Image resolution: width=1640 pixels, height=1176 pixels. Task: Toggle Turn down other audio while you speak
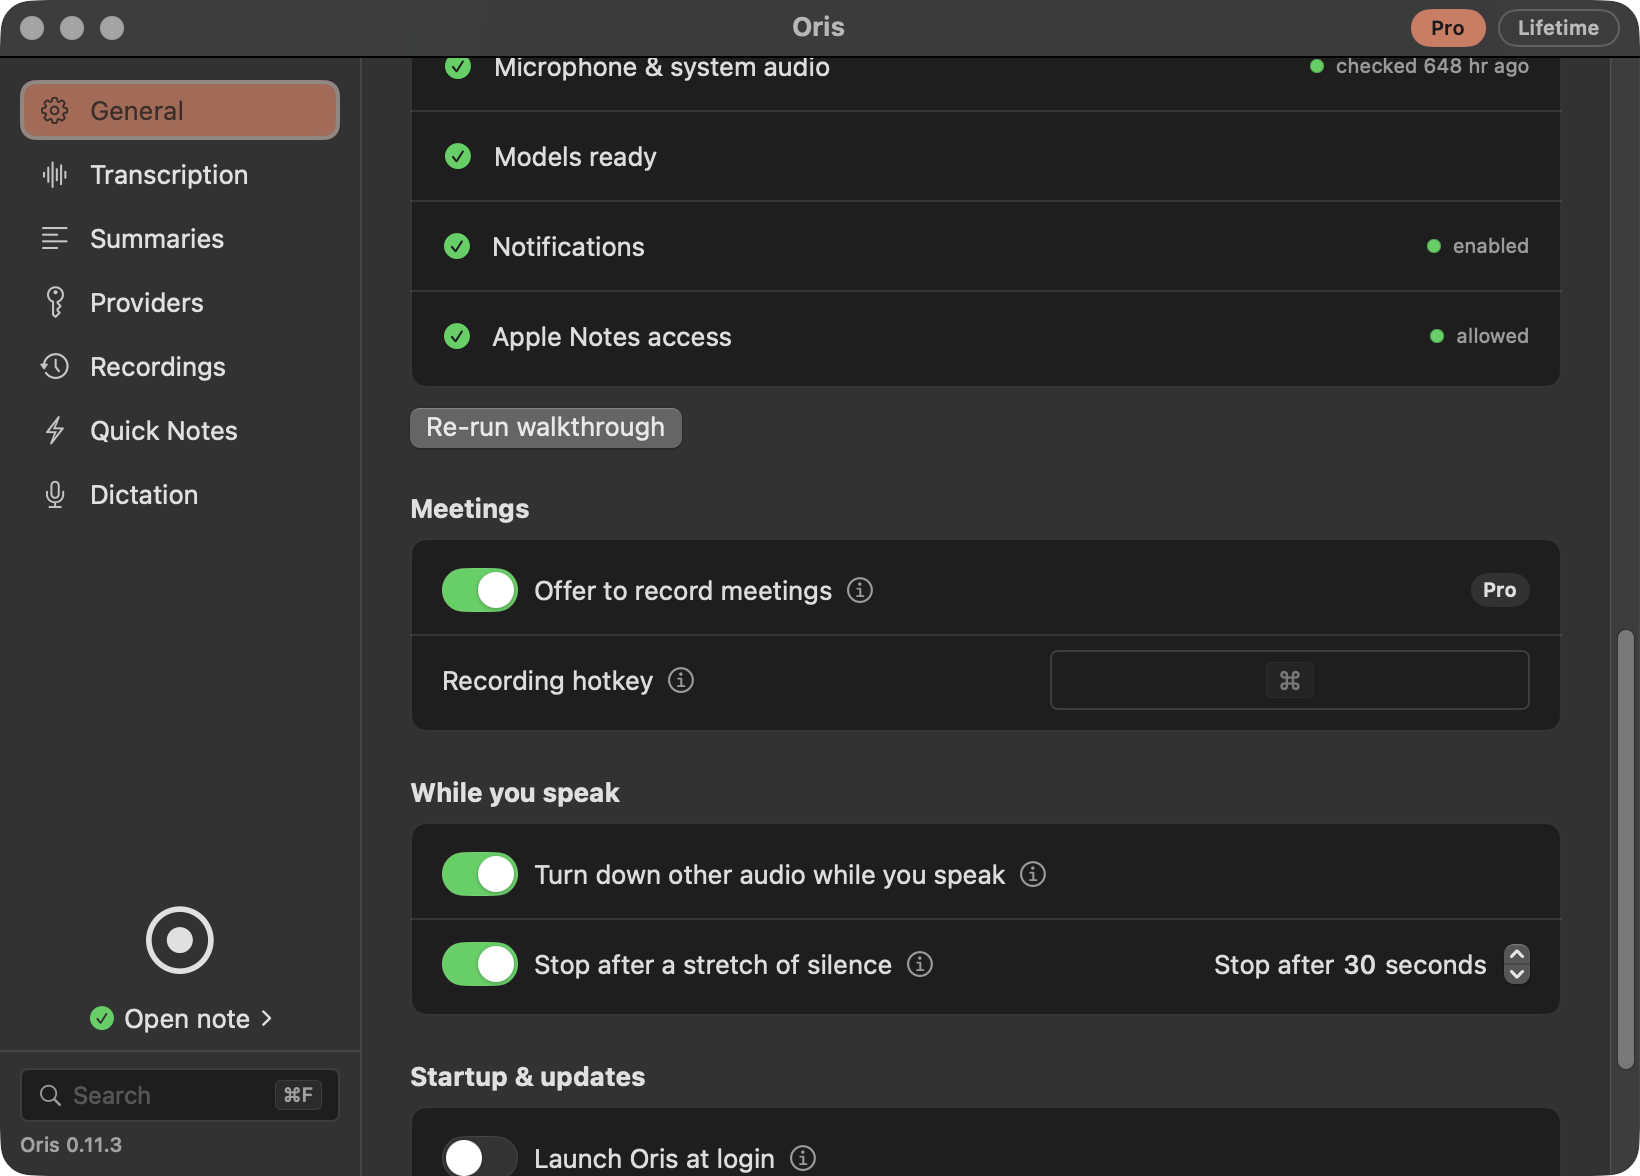480,874
